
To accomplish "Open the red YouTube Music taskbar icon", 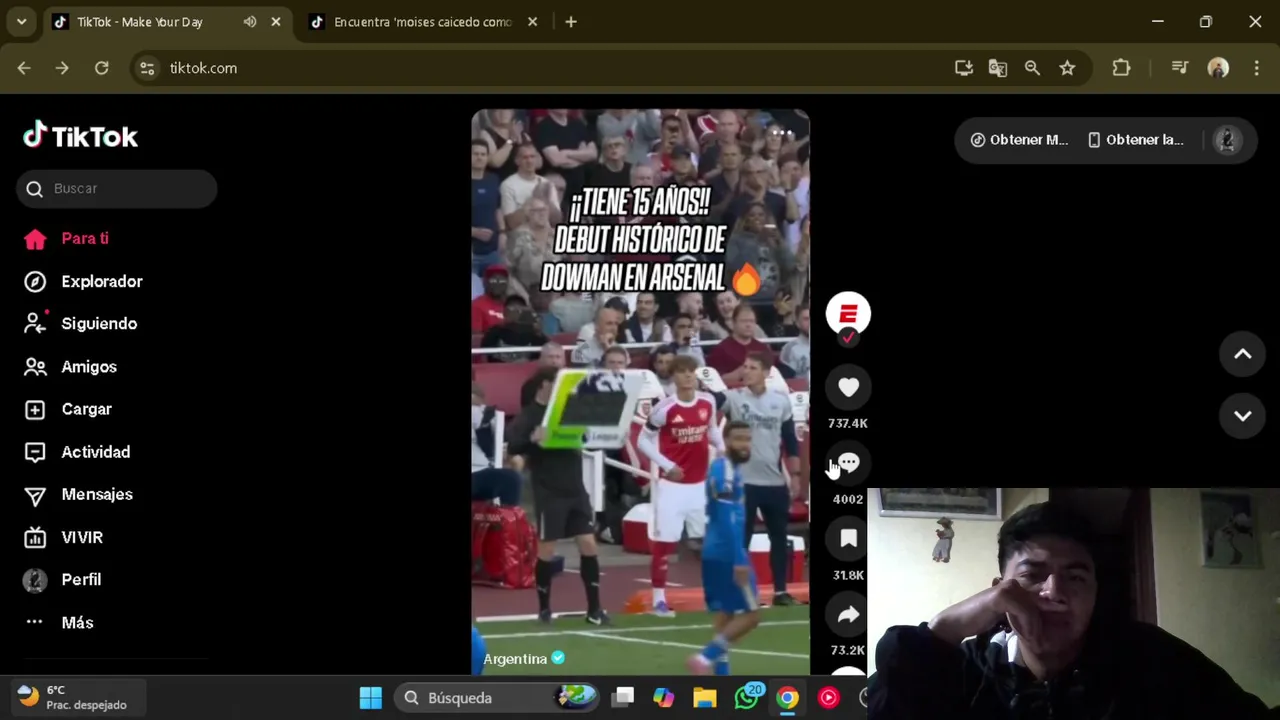I will coord(829,698).
